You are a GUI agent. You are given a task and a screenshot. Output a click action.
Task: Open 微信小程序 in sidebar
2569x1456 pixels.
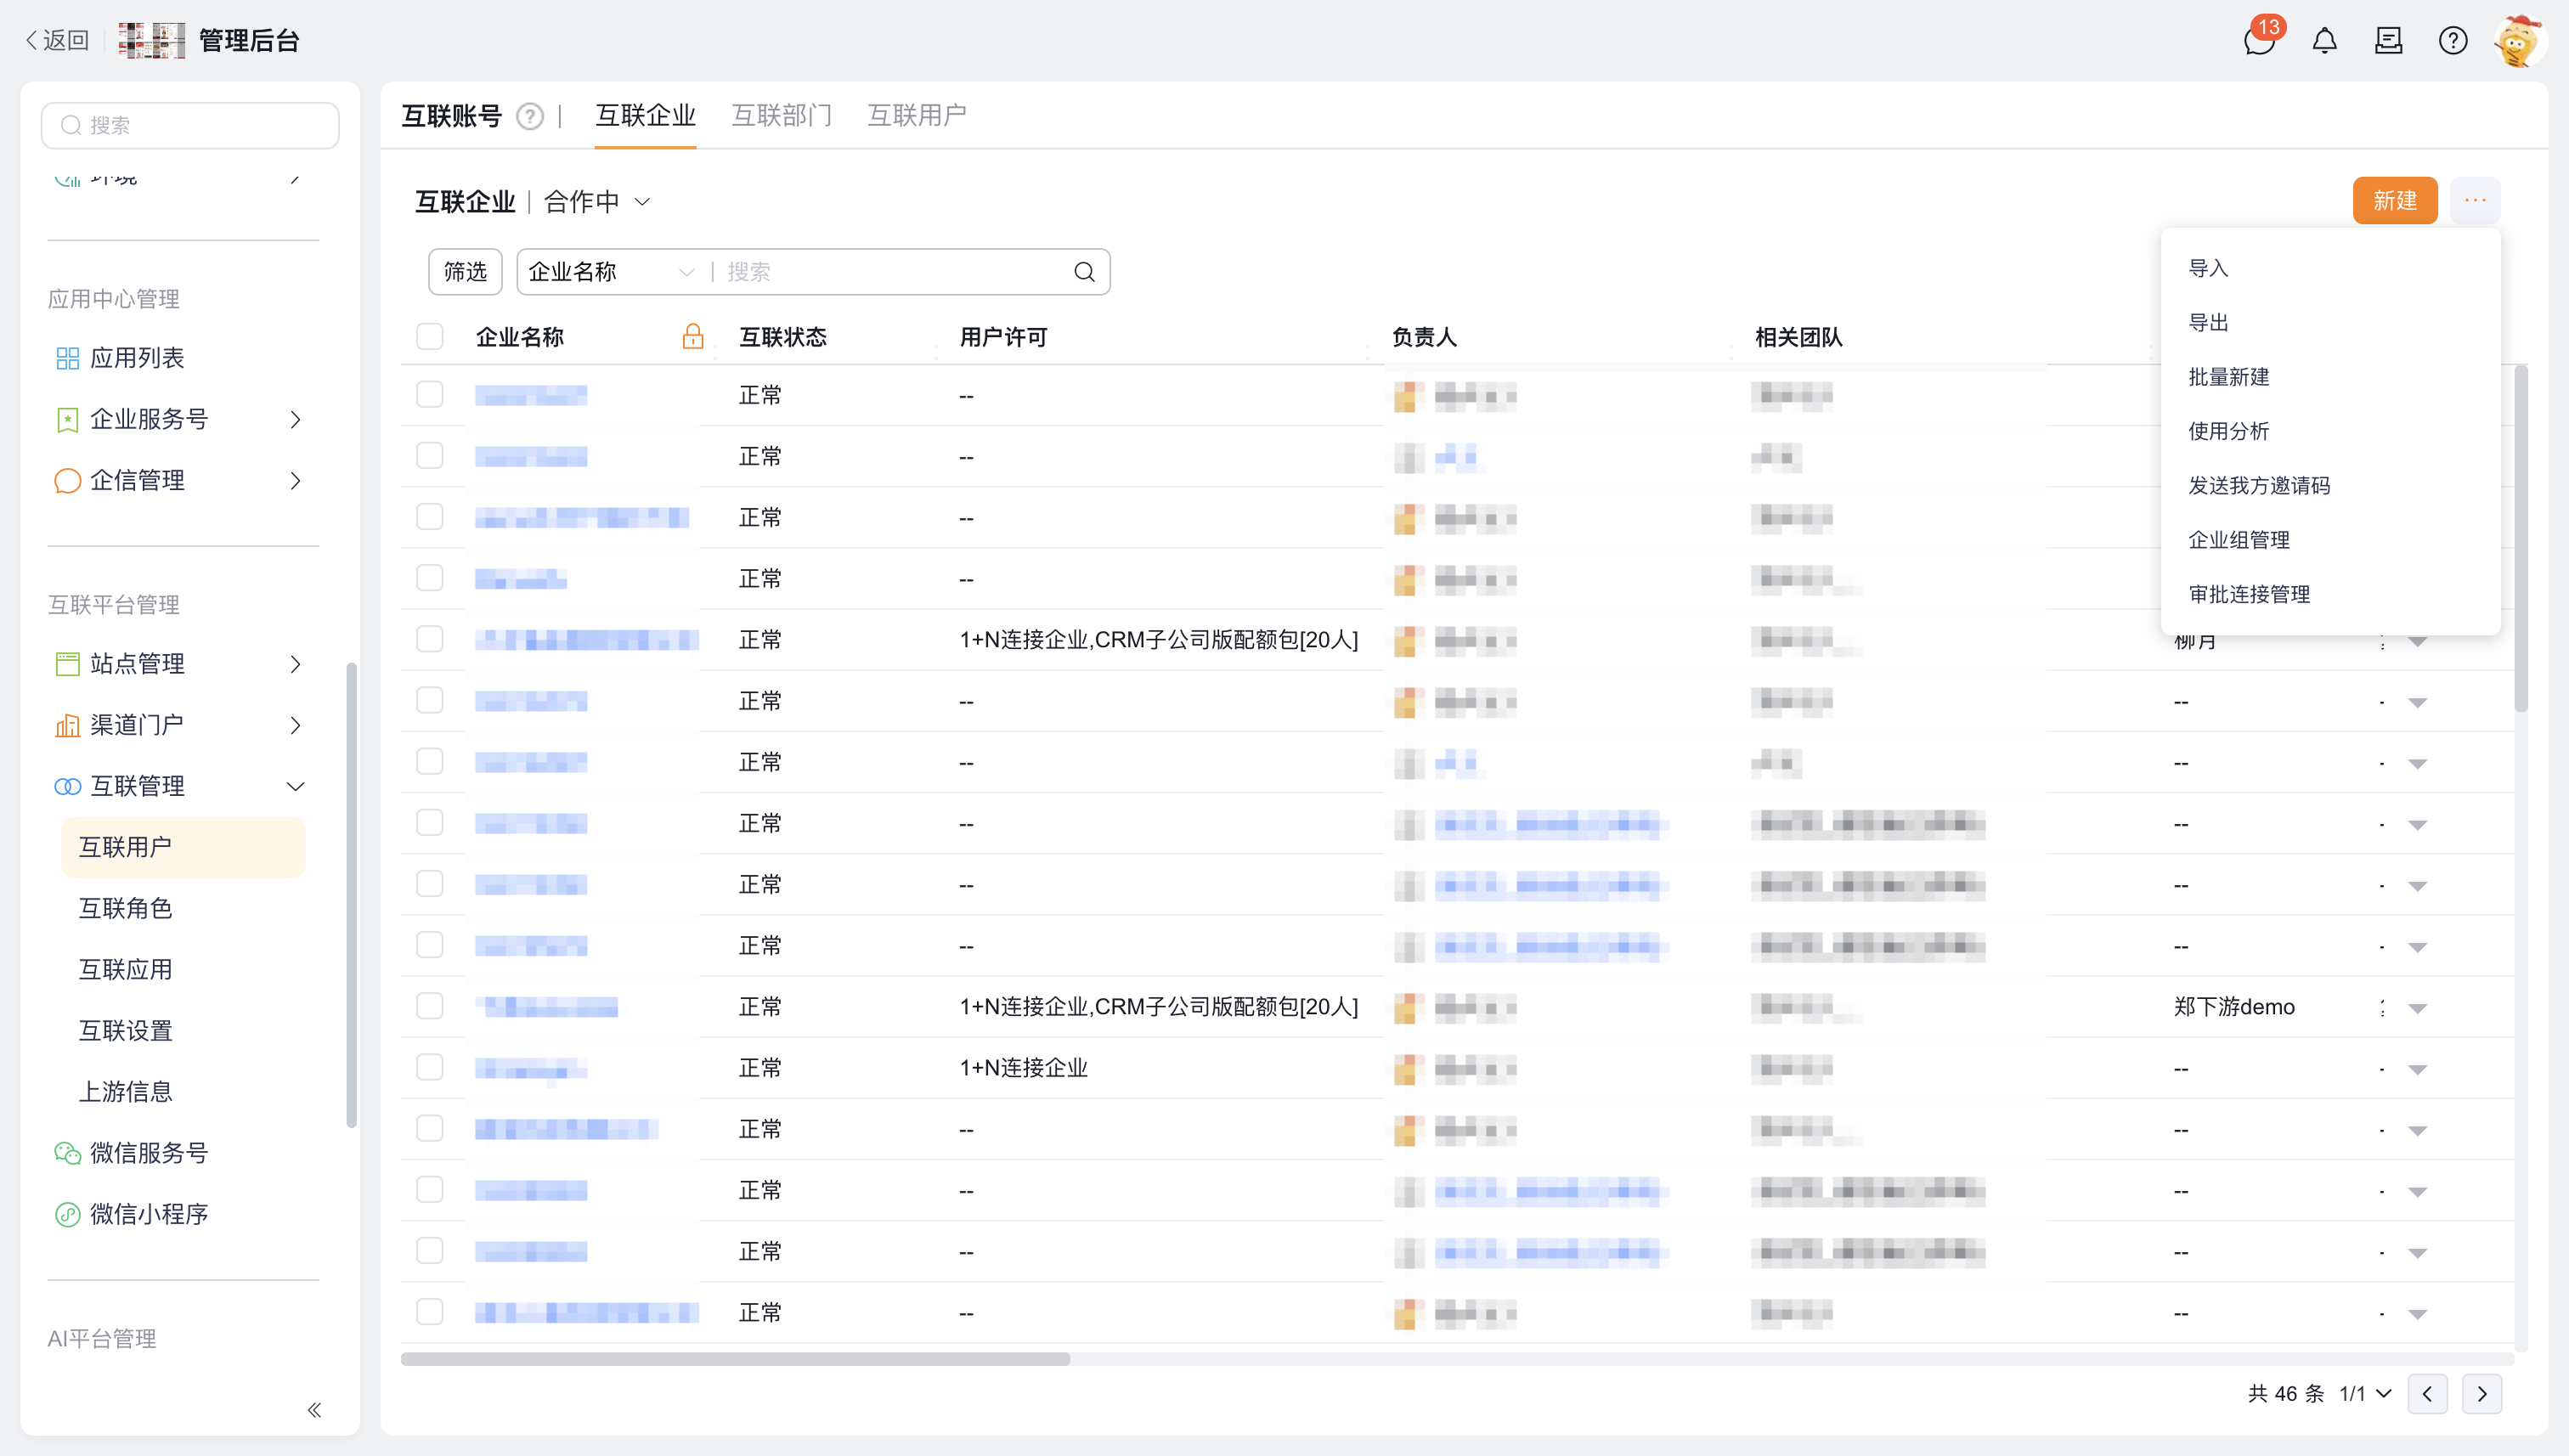pyautogui.click(x=149, y=1214)
